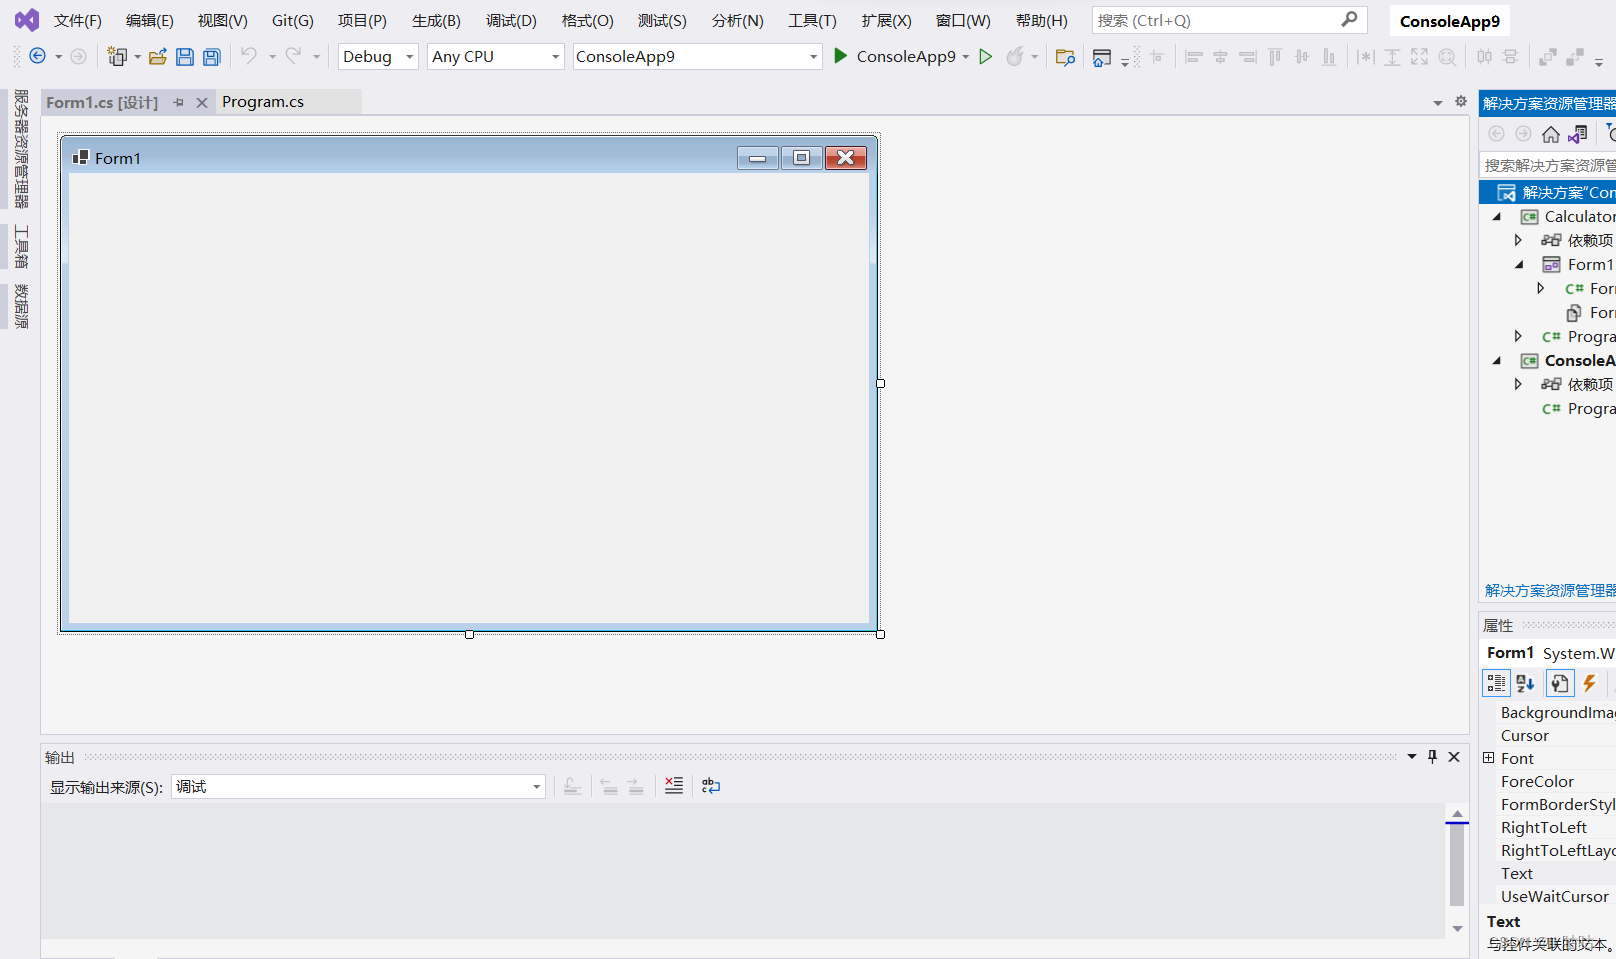The image size is (1616, 959).
Task: Show Events with the lightning icon
Action: 1589,683
